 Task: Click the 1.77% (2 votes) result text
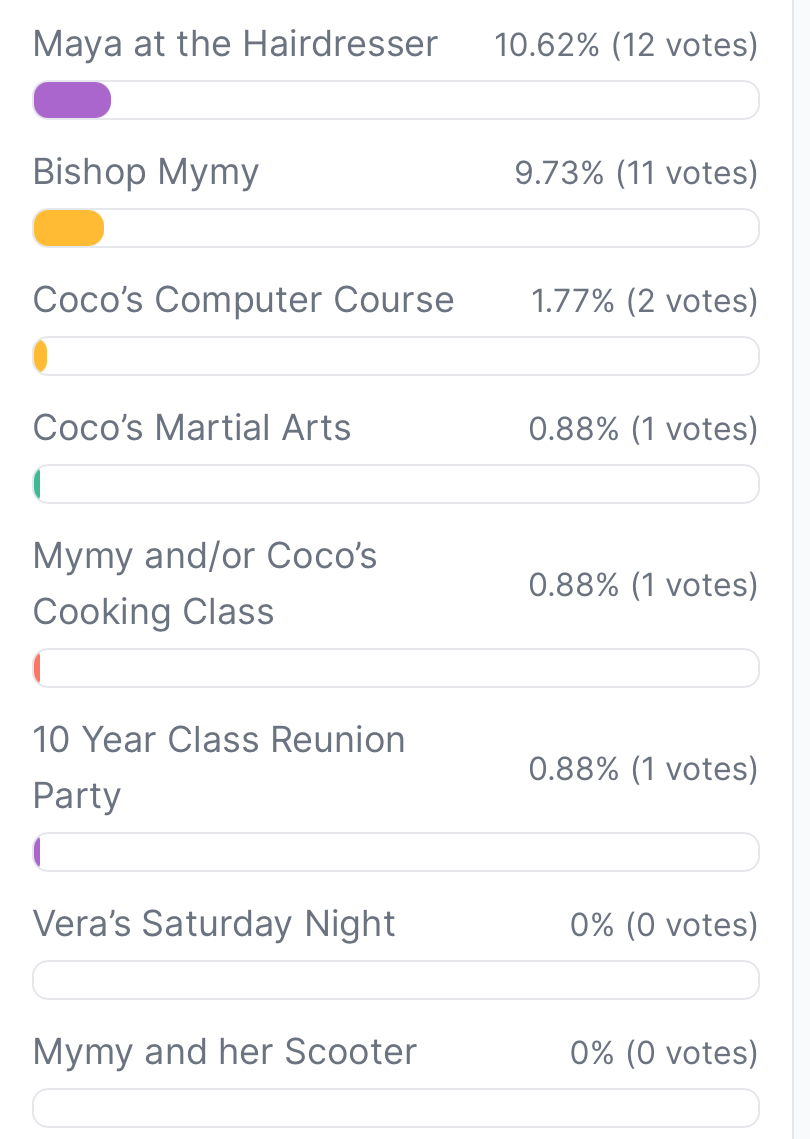click(644, 301)
